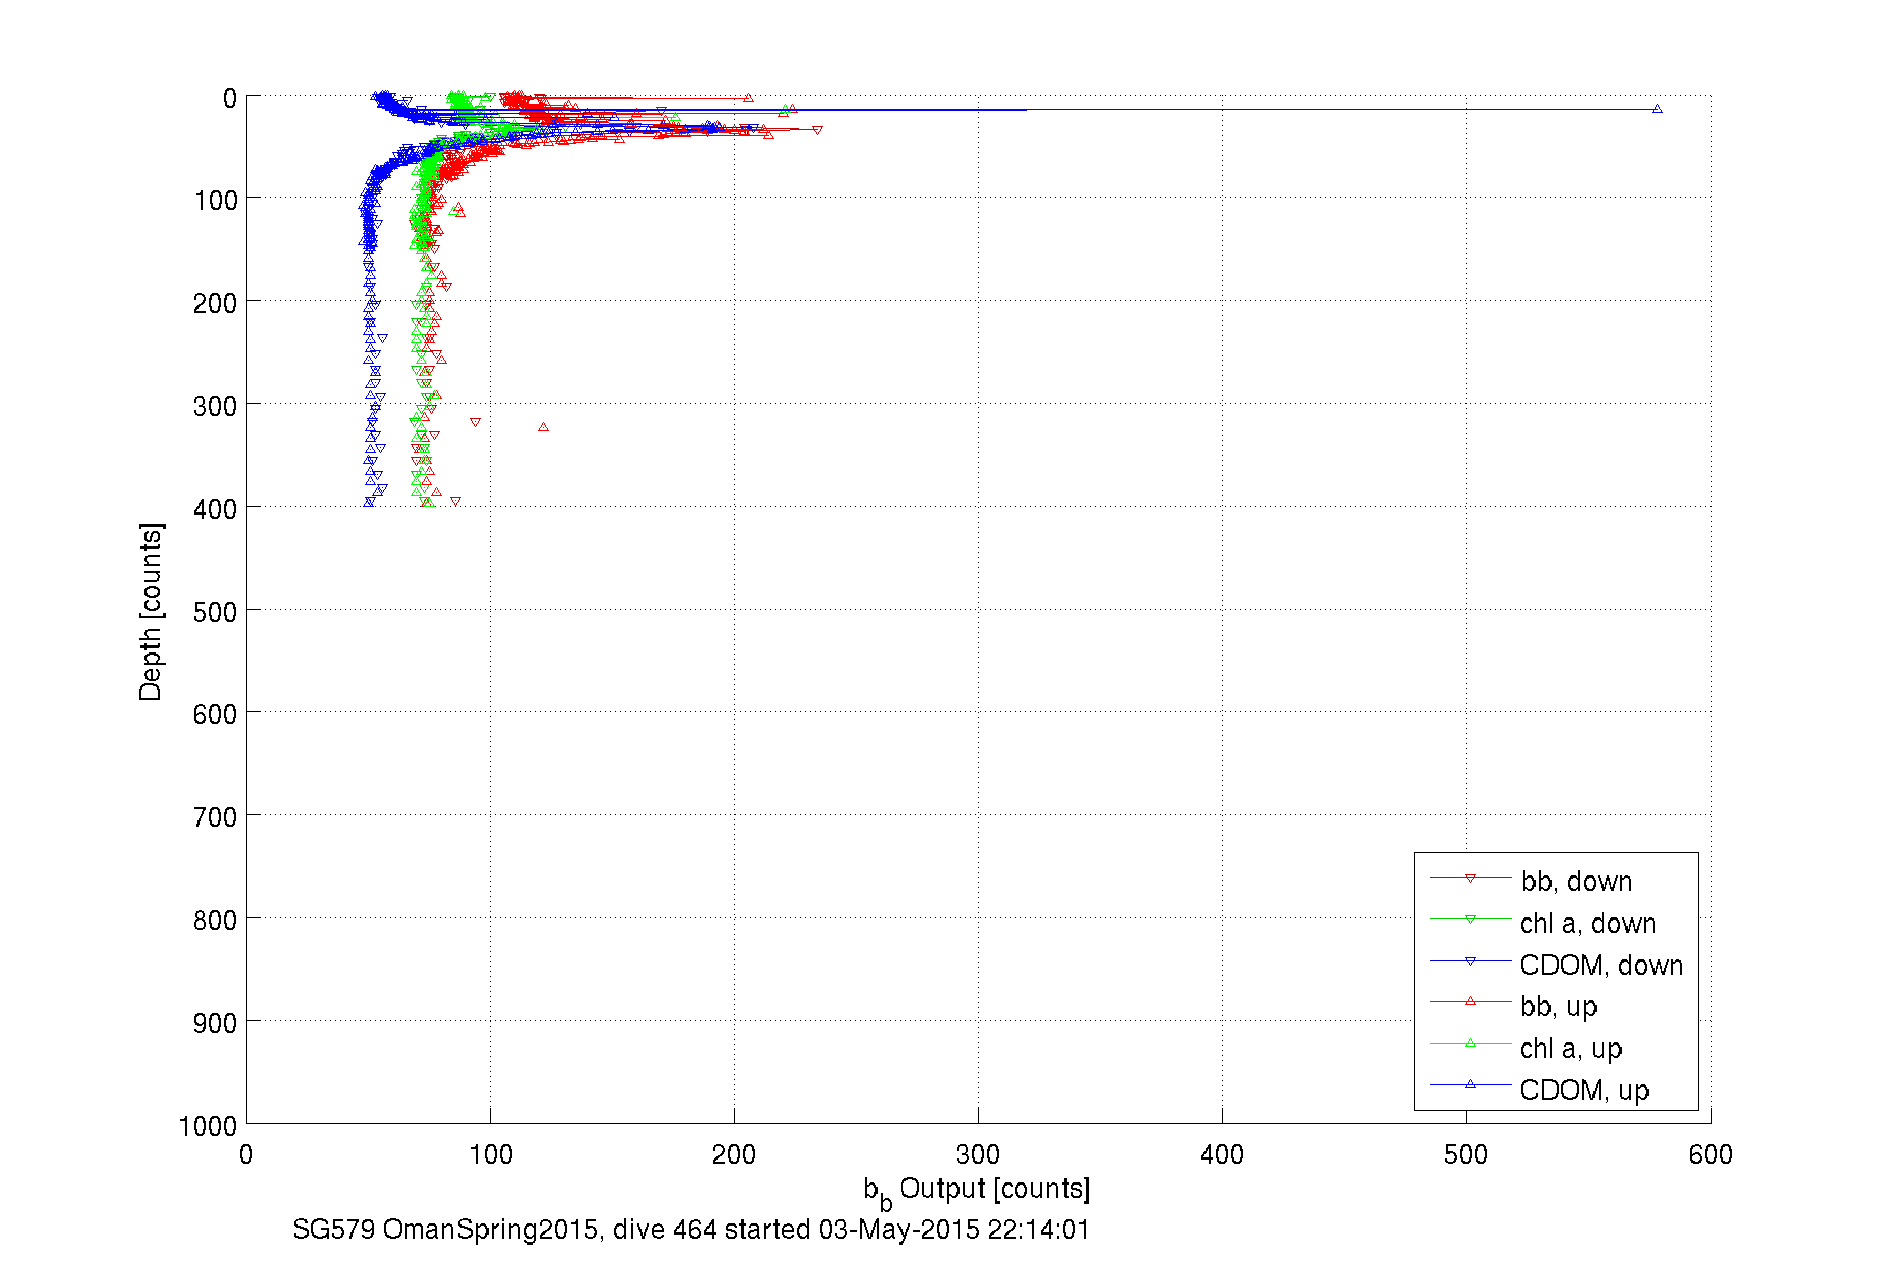Click the blue up-triangle marker for 'CDOM, up' in legend
This screenshot has height=1262, width=1891.
click(1470, 1084)
